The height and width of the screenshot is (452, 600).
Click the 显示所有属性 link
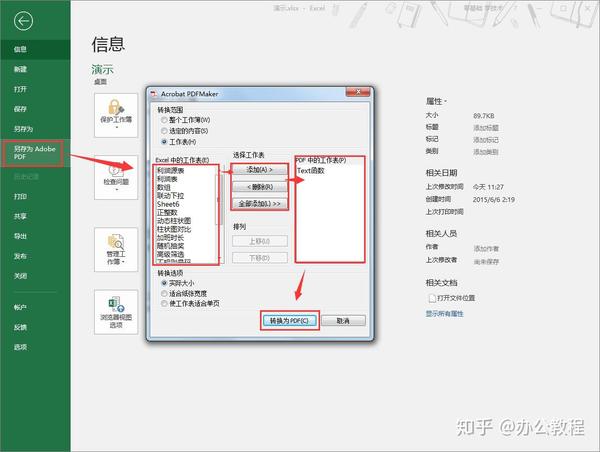(445, 314)
